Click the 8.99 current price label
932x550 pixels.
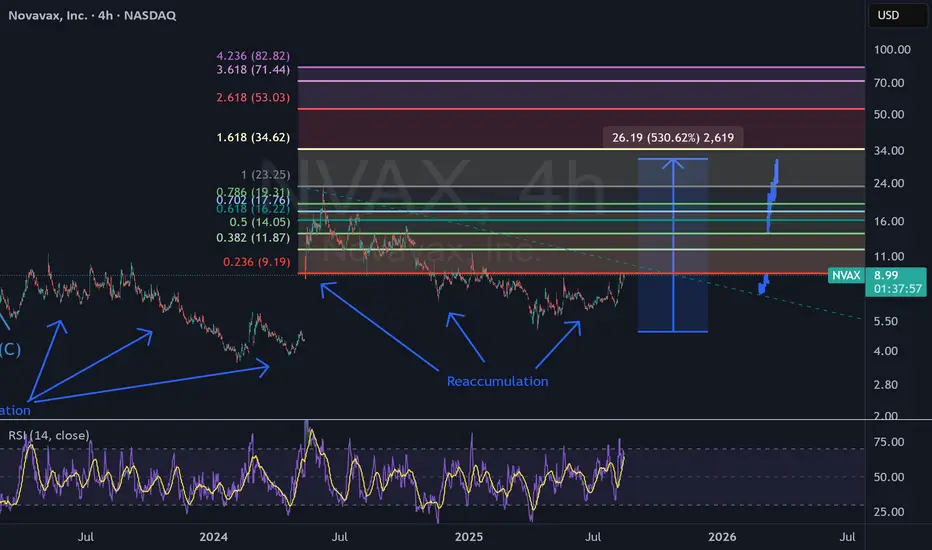(x=886, y=275)
